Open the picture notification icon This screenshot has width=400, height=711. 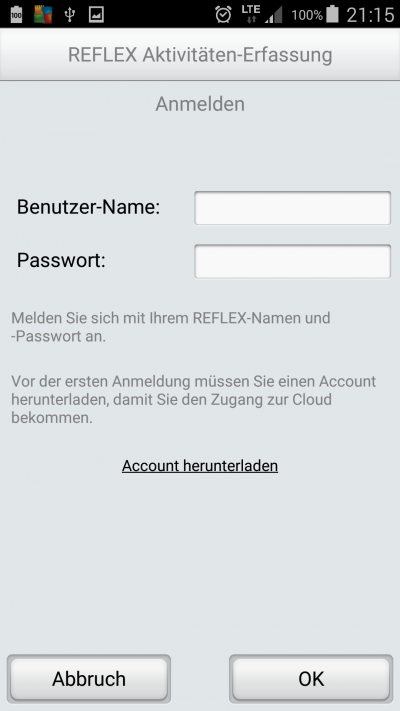click(96, 15)
